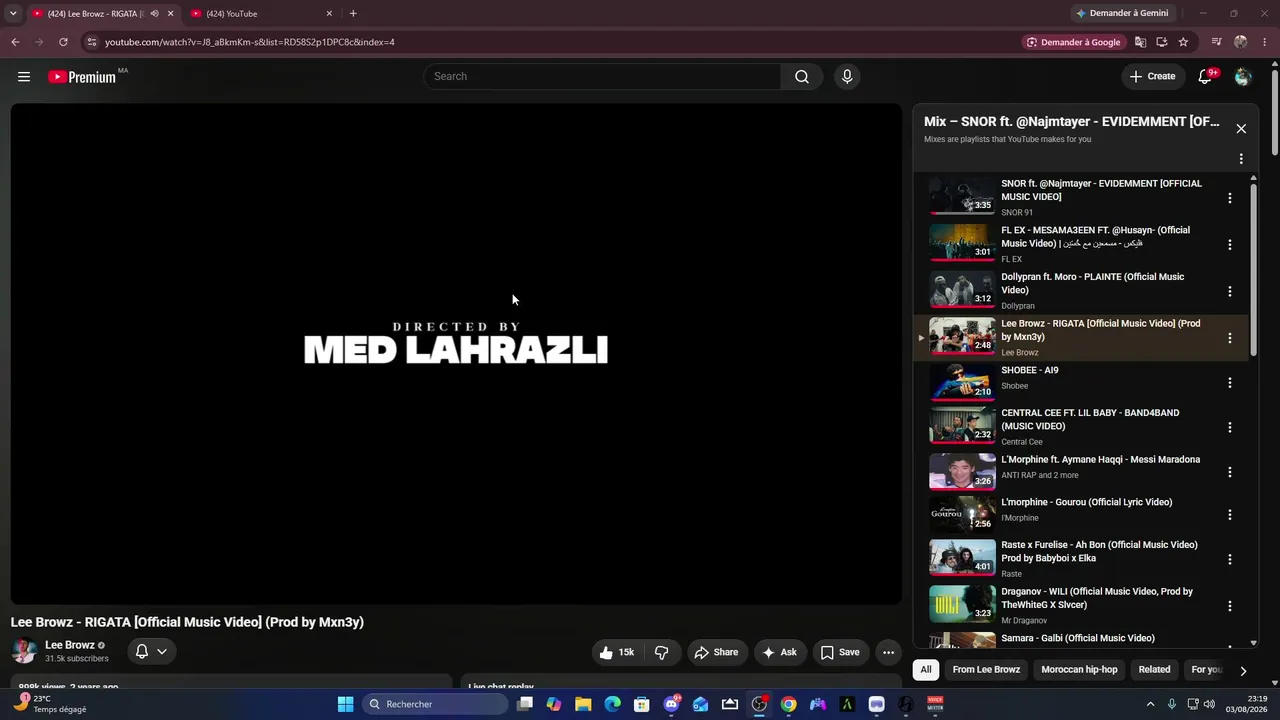Switch to the (424) YouTube tab
1280x720 pixels.
click(262, 13)
